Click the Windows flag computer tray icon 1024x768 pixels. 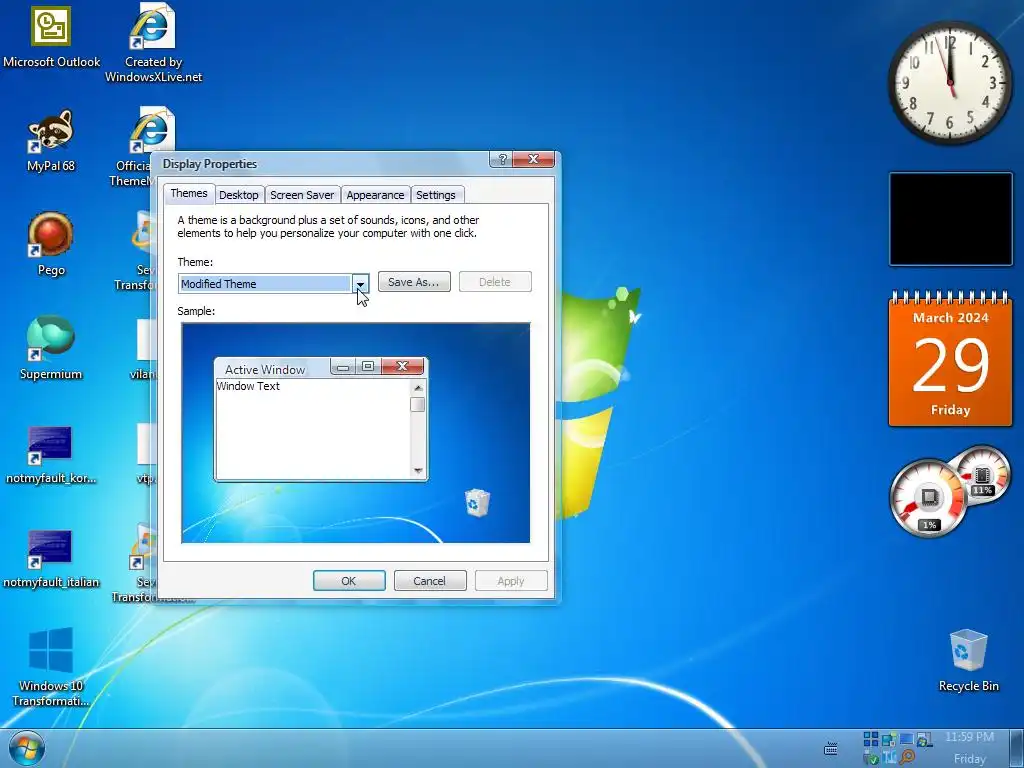point(925,739)
